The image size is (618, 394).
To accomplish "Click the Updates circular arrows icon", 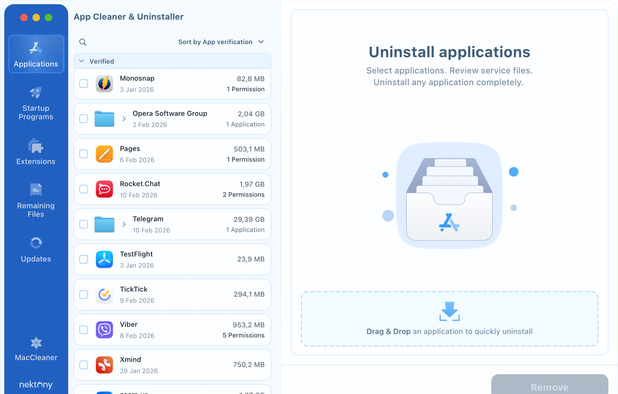I will [x=36, y=243].
